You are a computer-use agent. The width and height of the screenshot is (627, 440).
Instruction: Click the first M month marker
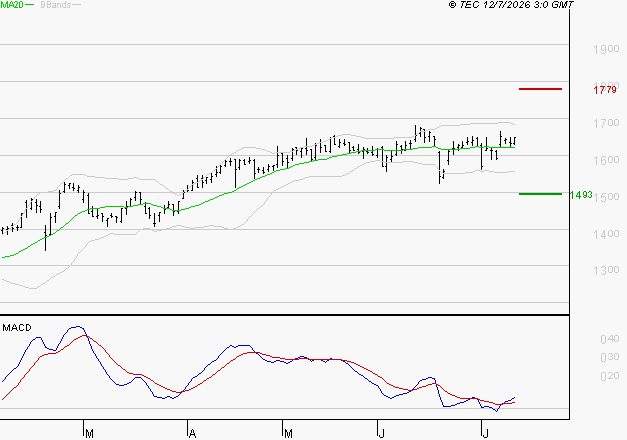(x=90, y=434)
